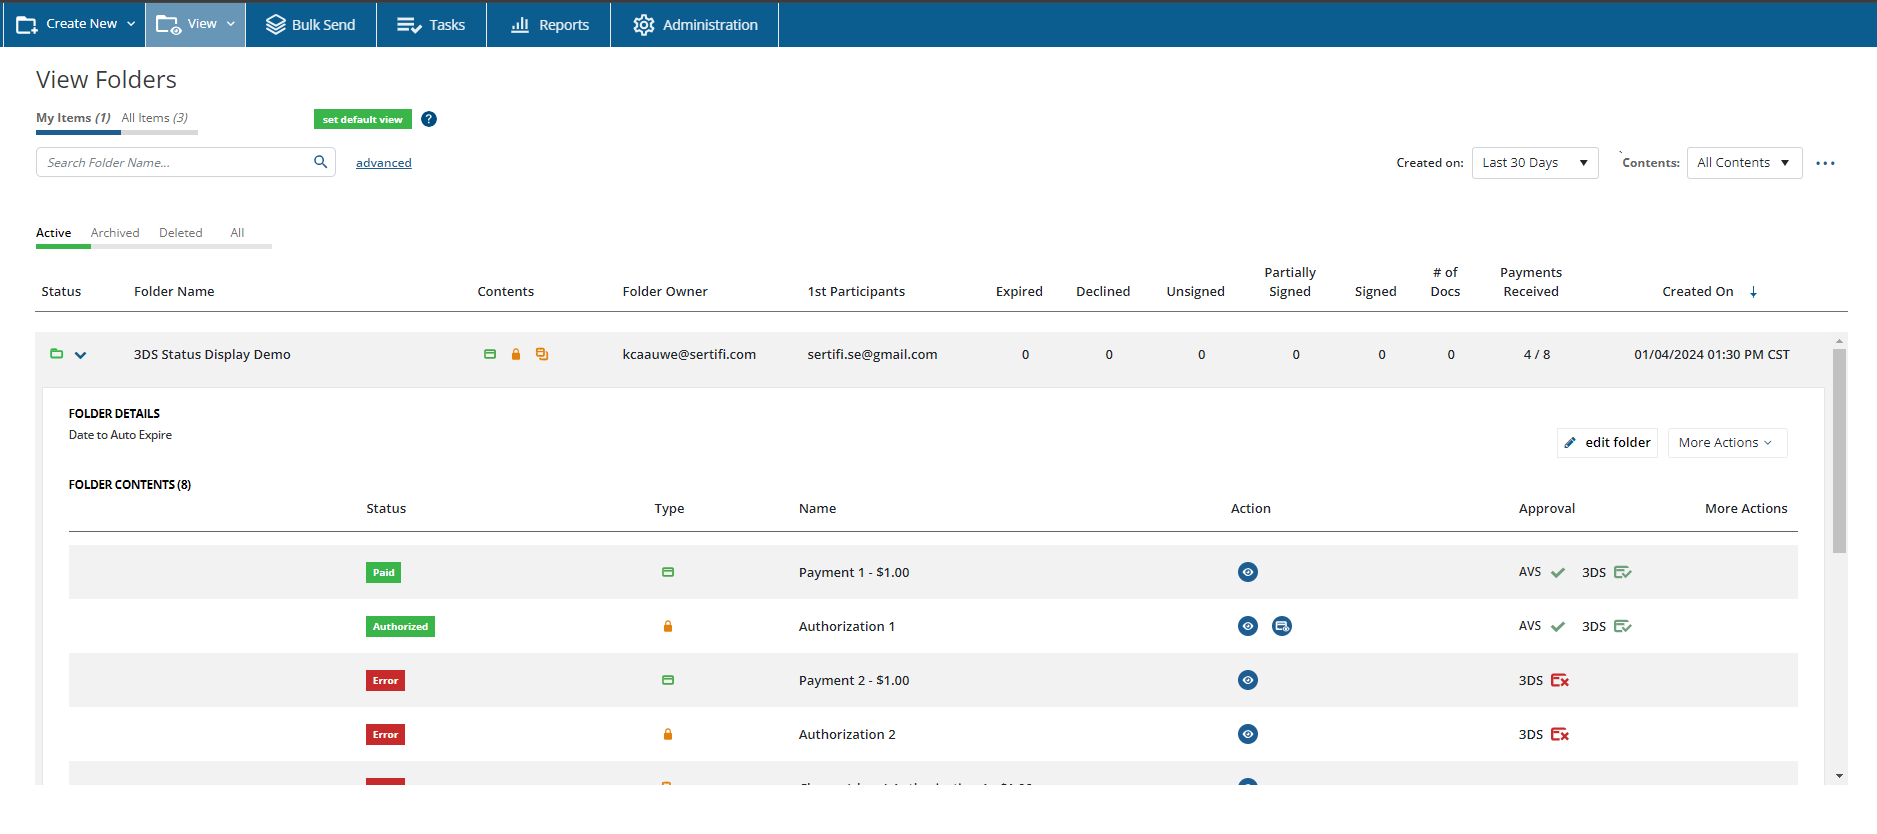Click view icon for Payment 2
The height and width of the screenshot is (834, 1877).
[1248, 680]
